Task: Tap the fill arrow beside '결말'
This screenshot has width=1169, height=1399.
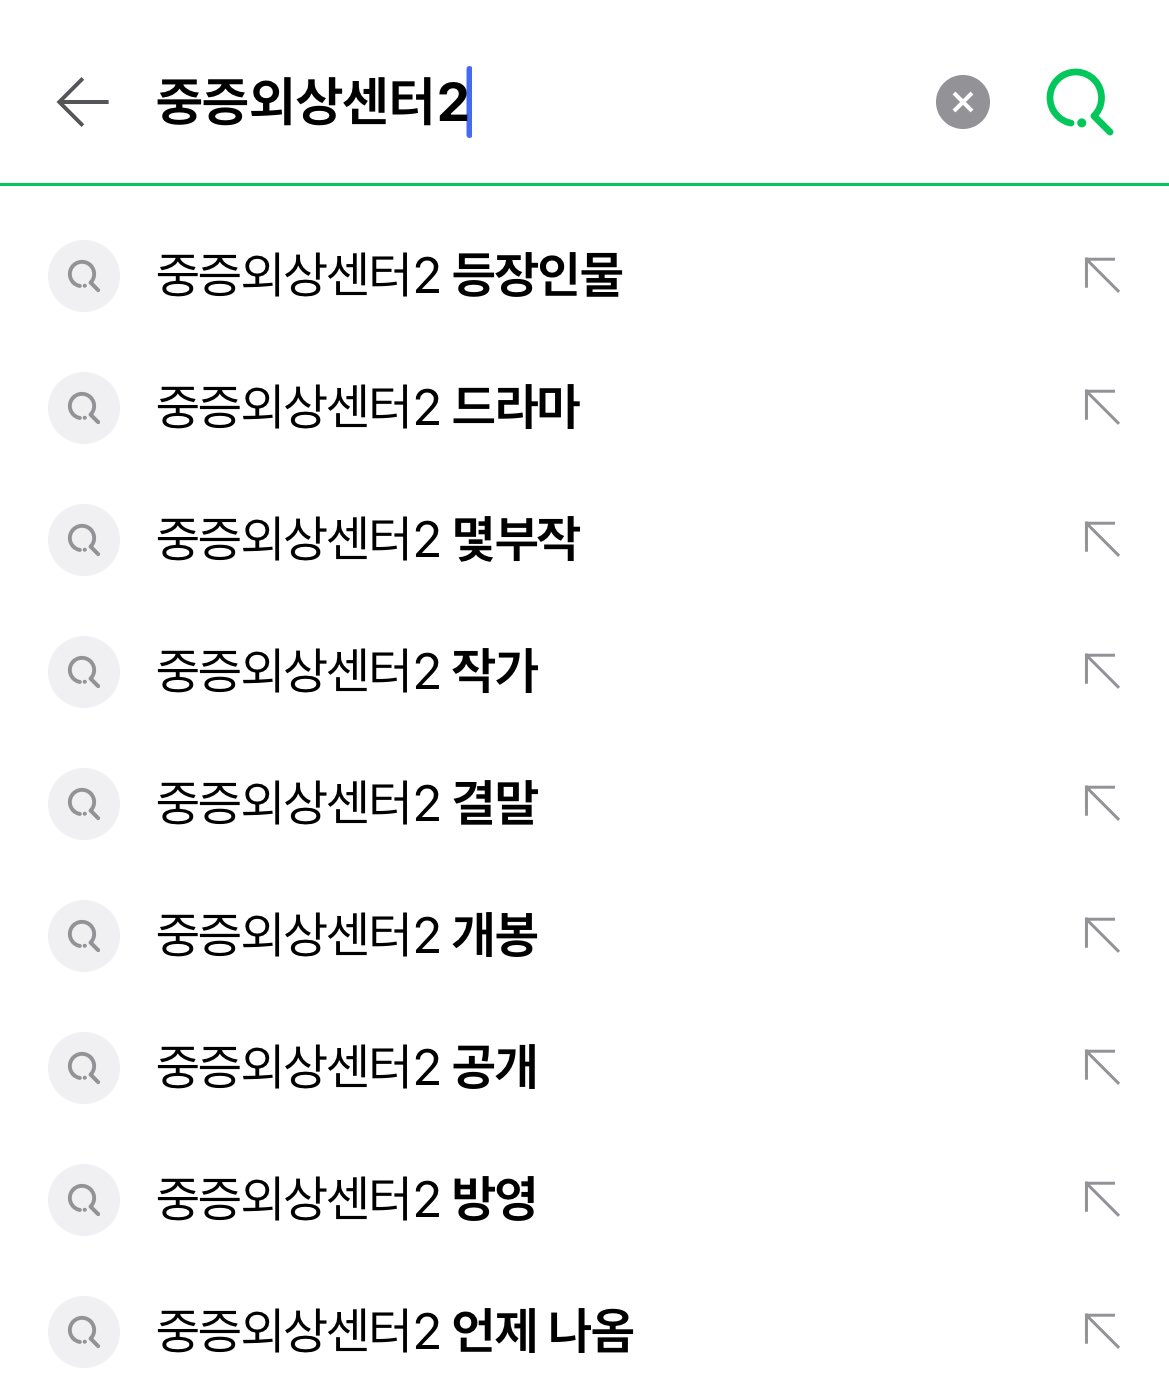Action: [x=1102, y=803]
